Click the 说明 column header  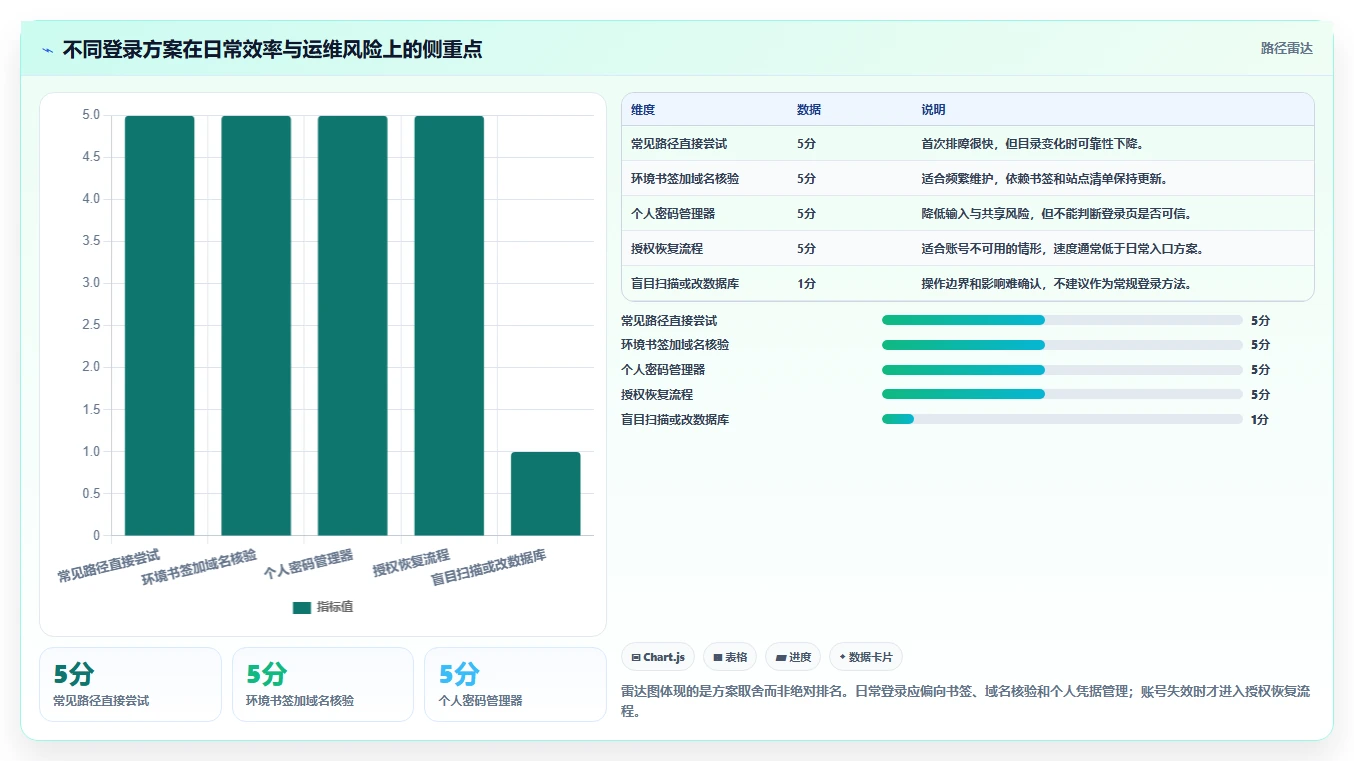(933, 110)
